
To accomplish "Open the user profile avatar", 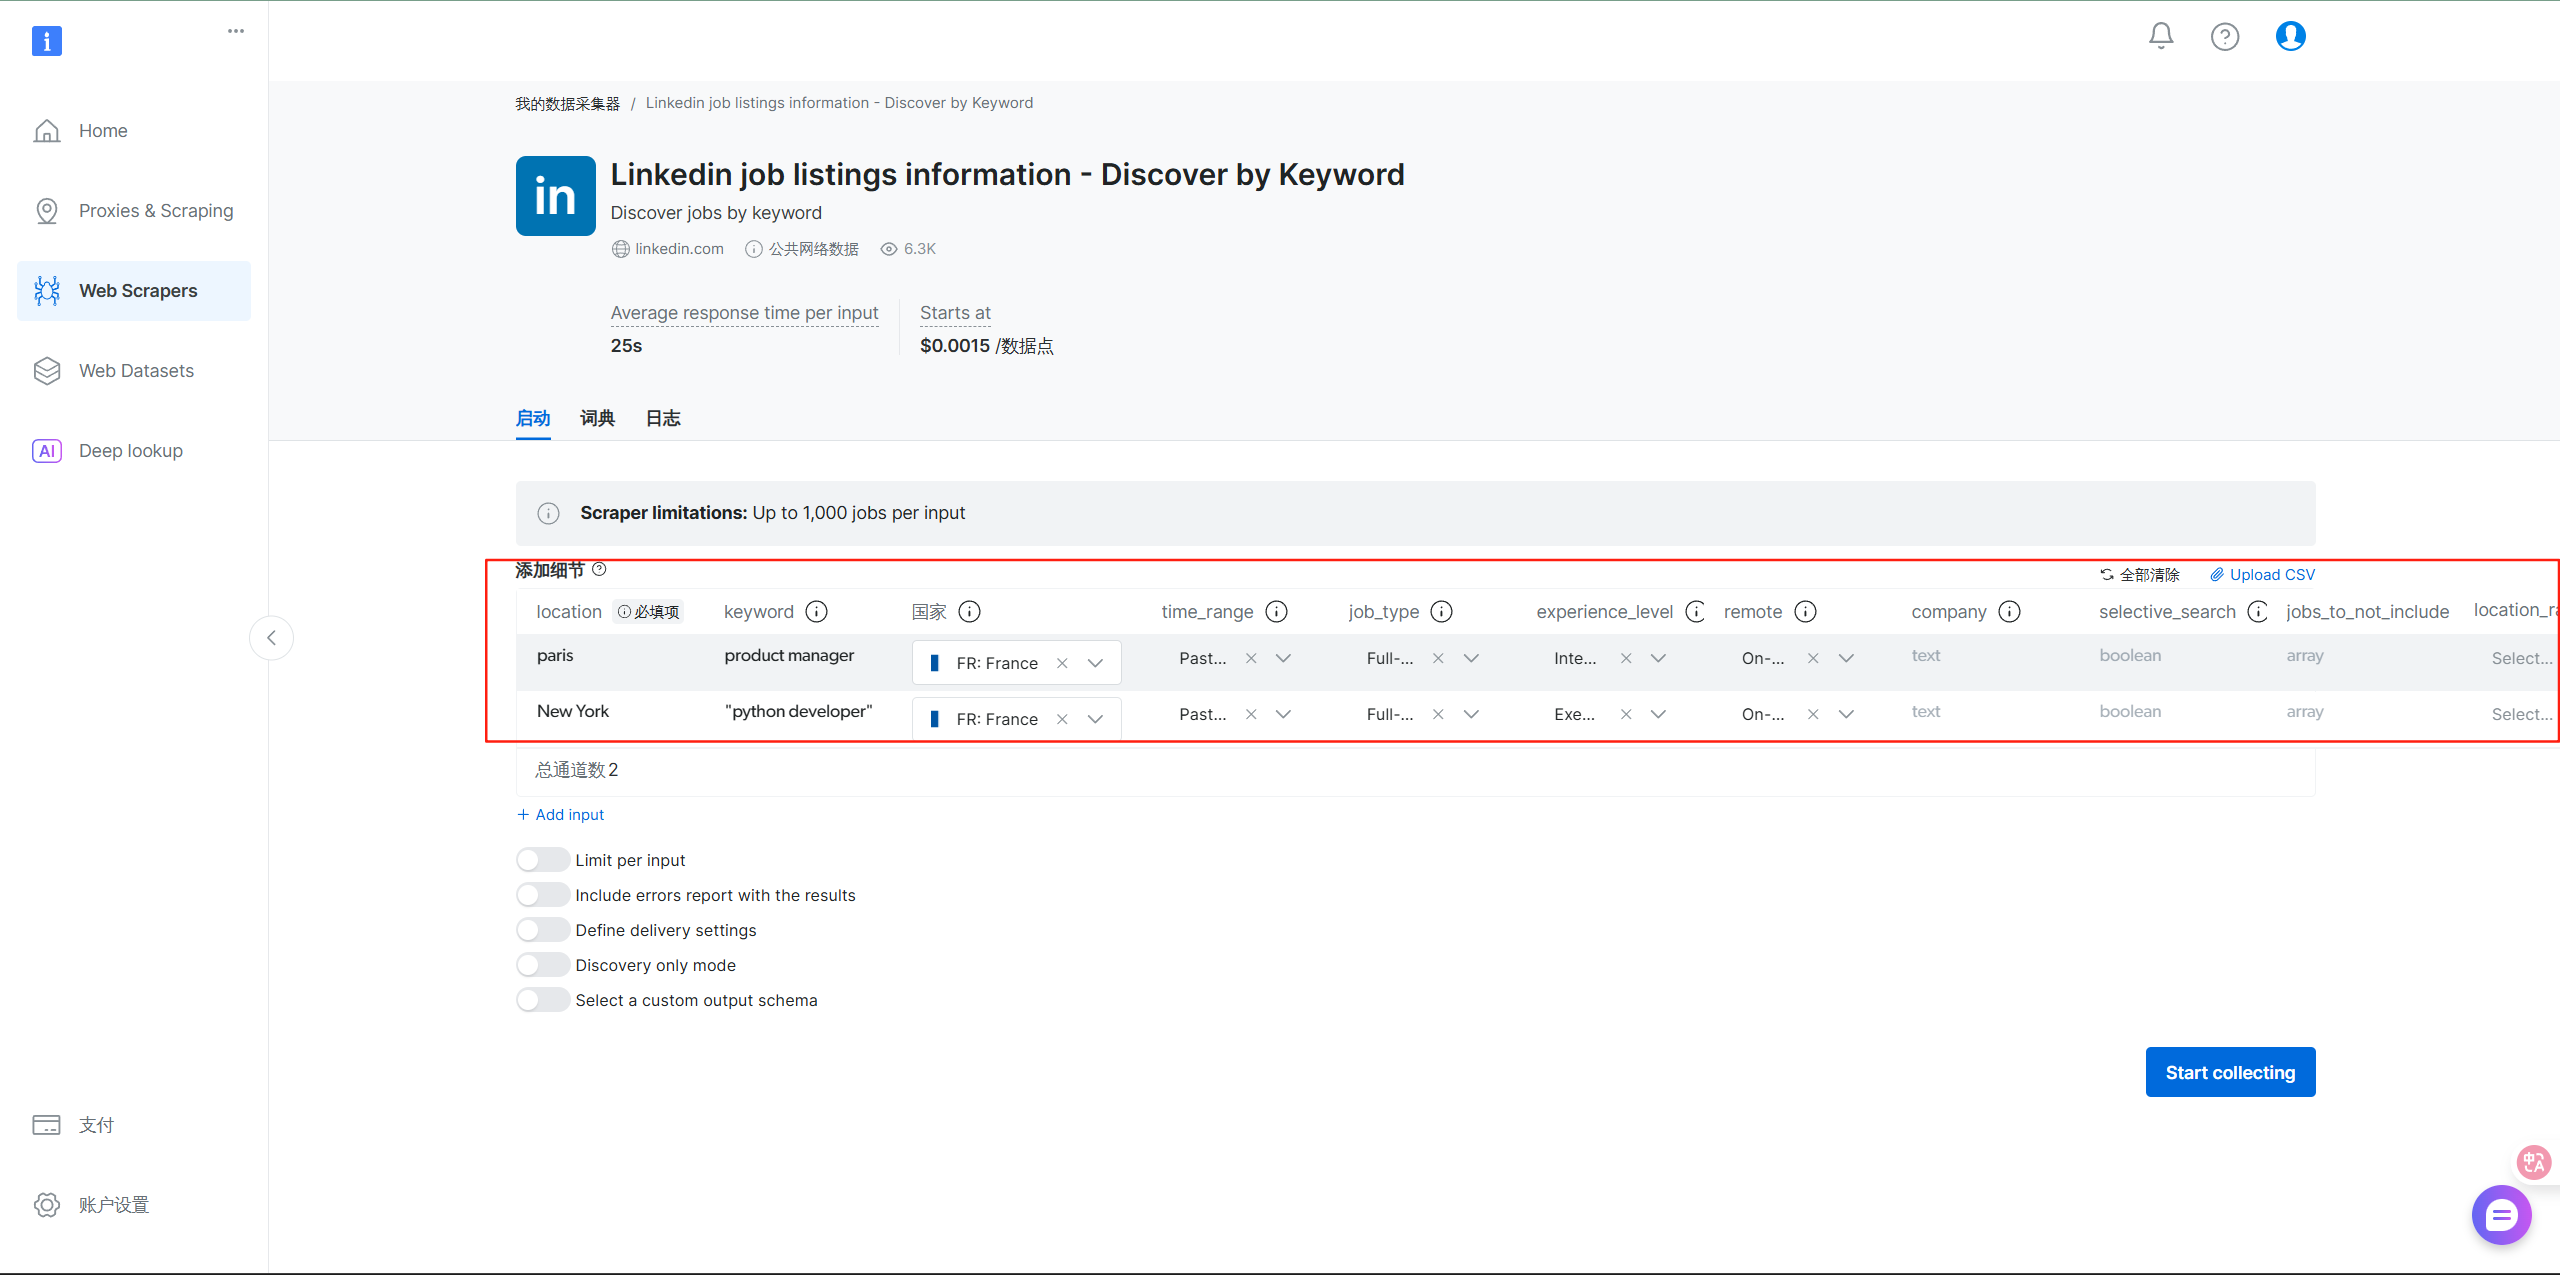I will (x=2290, y=37).
